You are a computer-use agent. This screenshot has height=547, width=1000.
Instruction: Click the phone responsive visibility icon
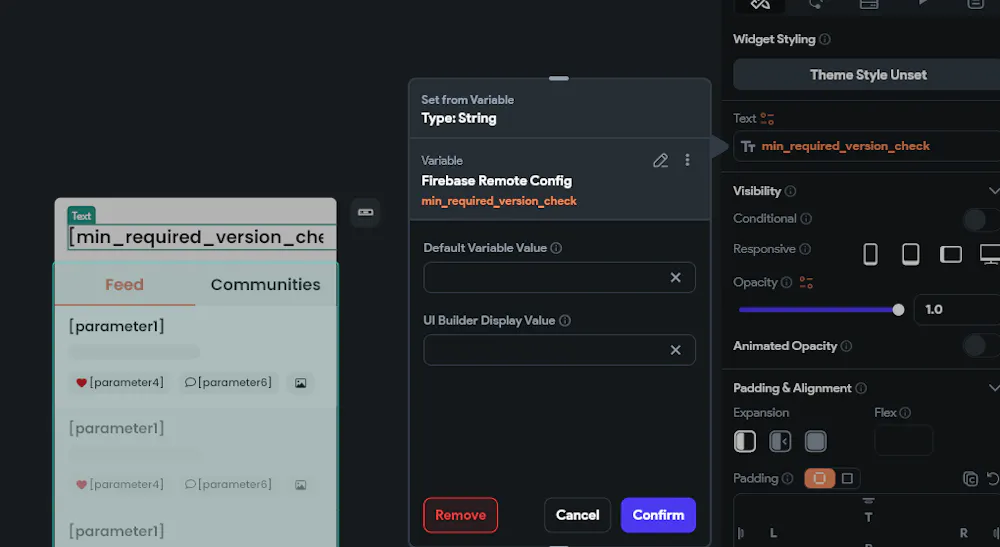(x=870, y=254)
